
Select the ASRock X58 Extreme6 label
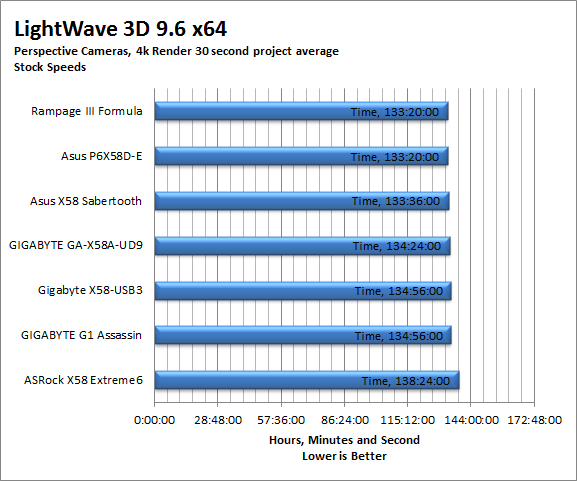point(83,380)
